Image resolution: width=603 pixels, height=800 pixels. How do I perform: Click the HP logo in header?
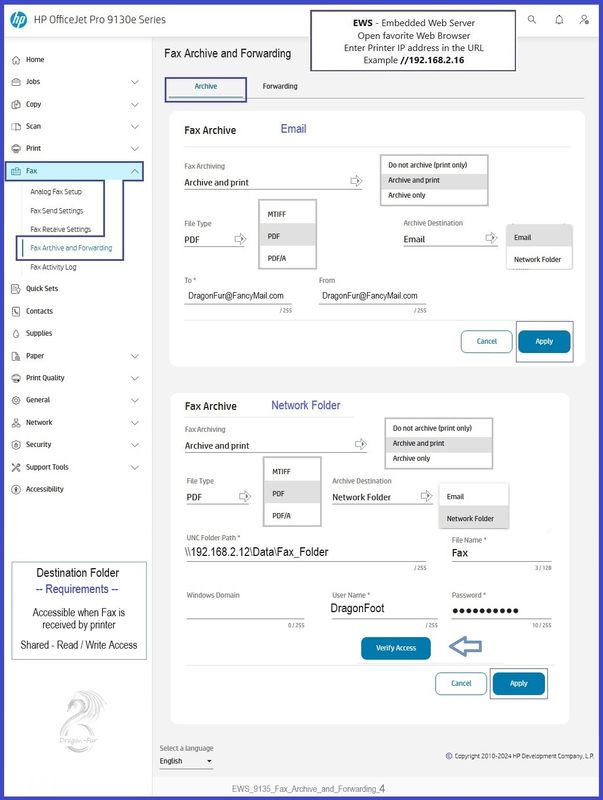[18, 19]
